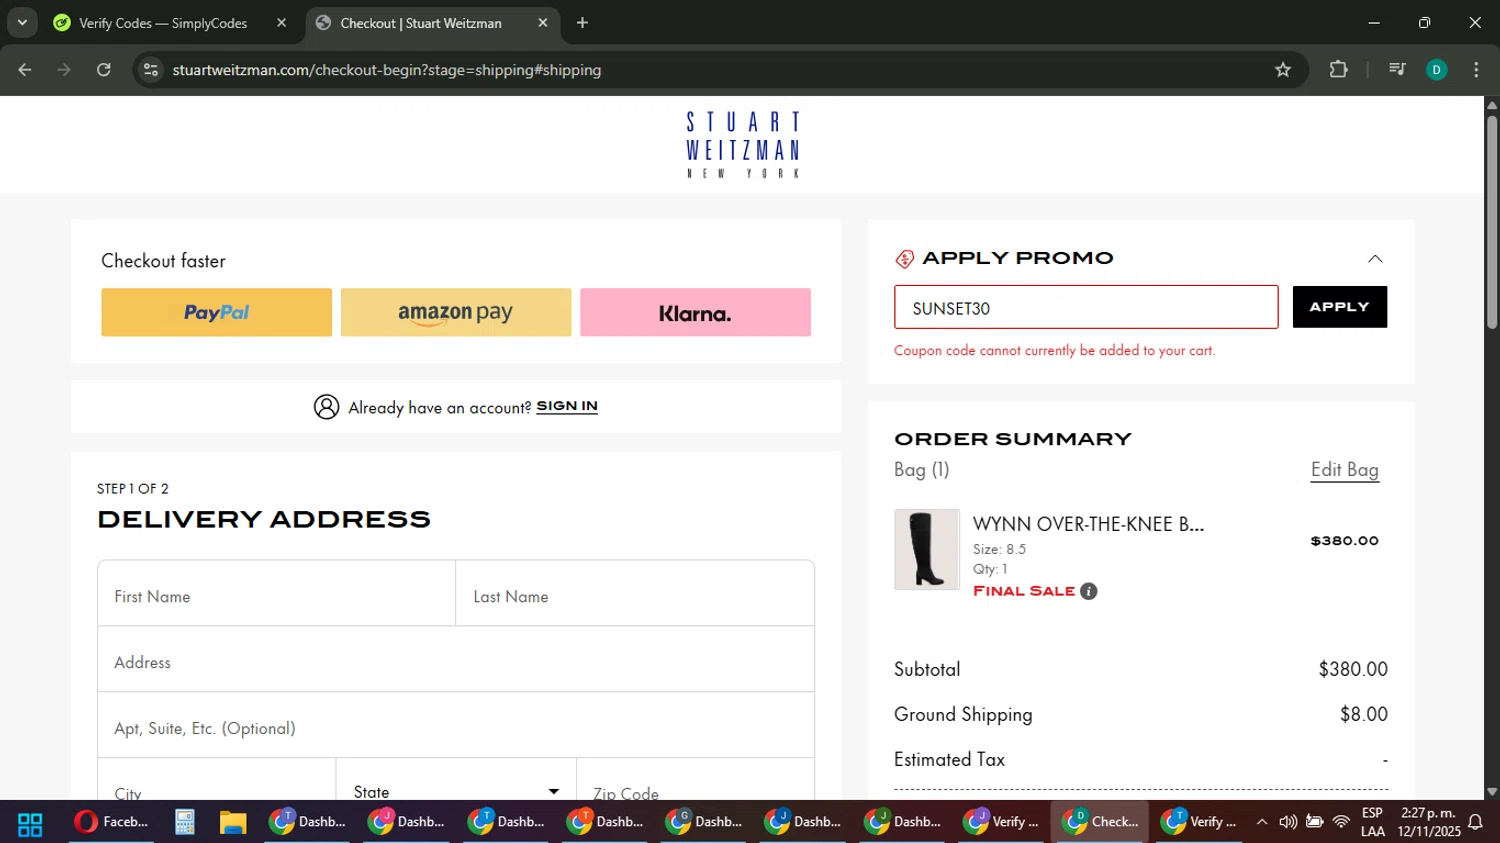Viewport: 1500px width, 843px height.
Task: Open the Wi-Fi network tray icon
Action: click(1341, 822)
